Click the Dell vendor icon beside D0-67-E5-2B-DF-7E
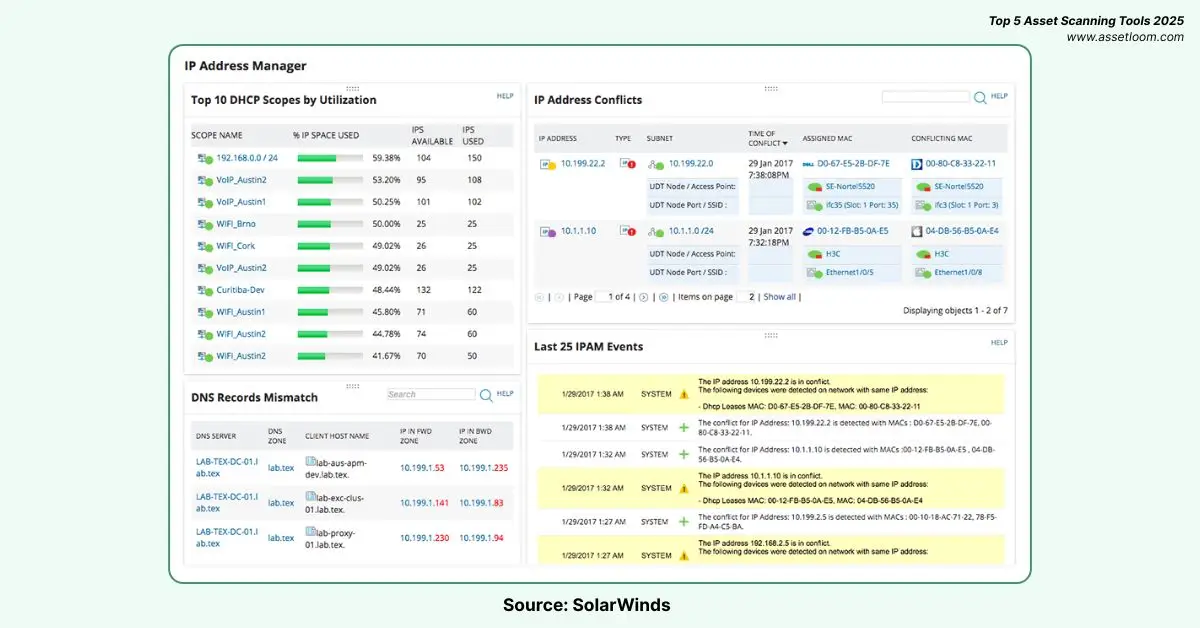 pos(809,163)
